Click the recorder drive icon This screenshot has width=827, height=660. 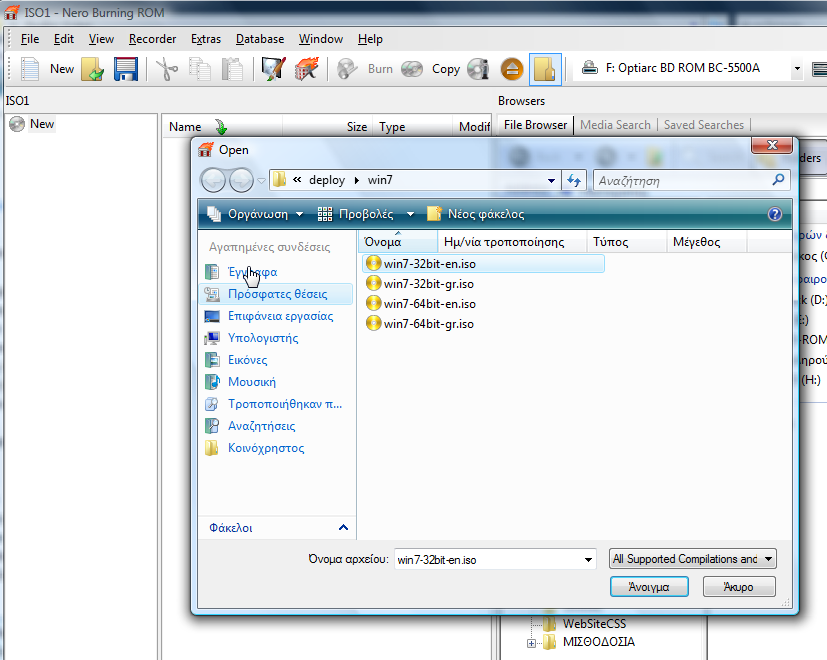(x=590, y=68)
